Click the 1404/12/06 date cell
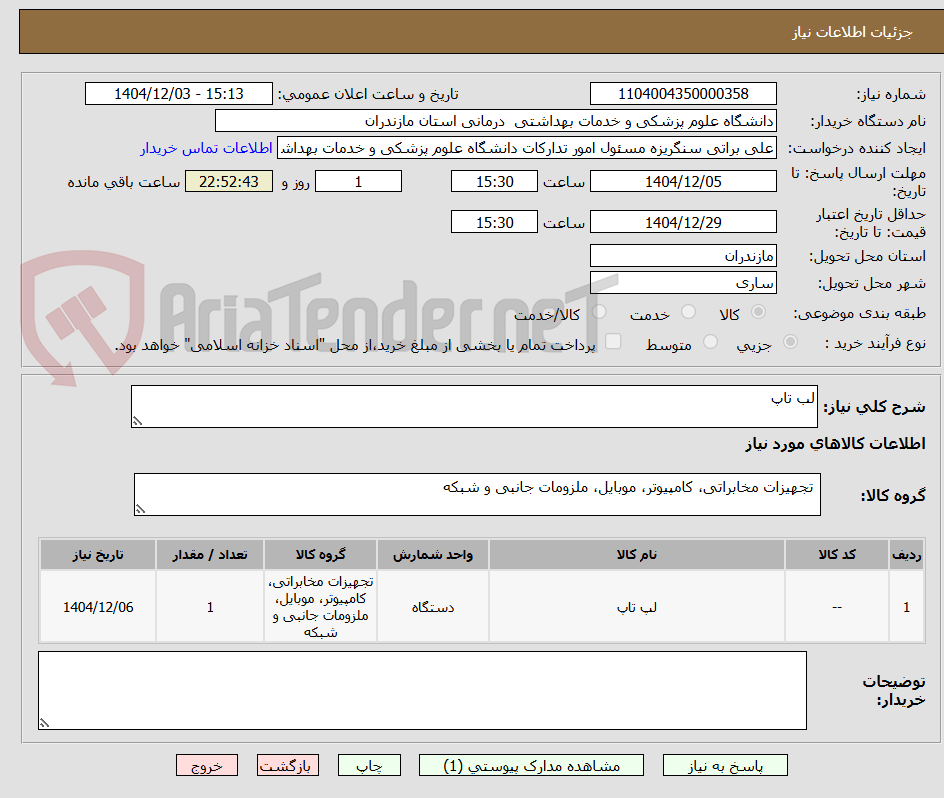 pyautogui.click(x=98, y=607)
